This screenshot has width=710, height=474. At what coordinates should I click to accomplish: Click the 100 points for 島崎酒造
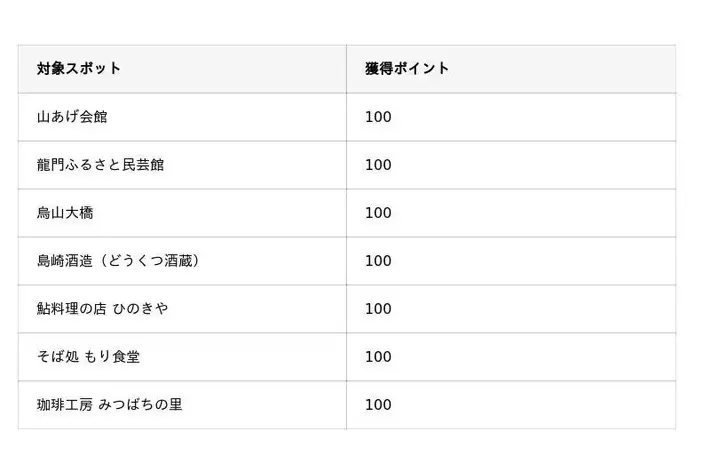(378, 261)
